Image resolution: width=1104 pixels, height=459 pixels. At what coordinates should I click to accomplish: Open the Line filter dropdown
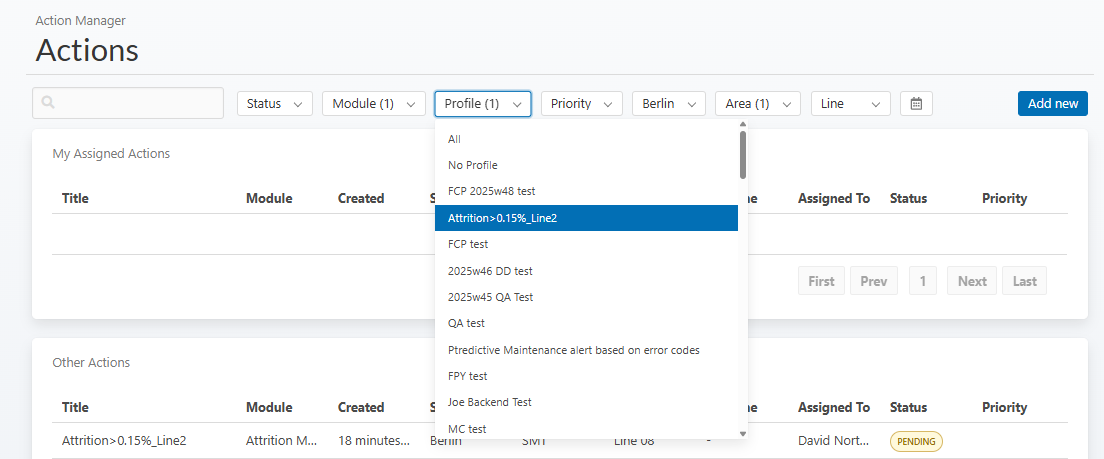(x=850, y=104)
